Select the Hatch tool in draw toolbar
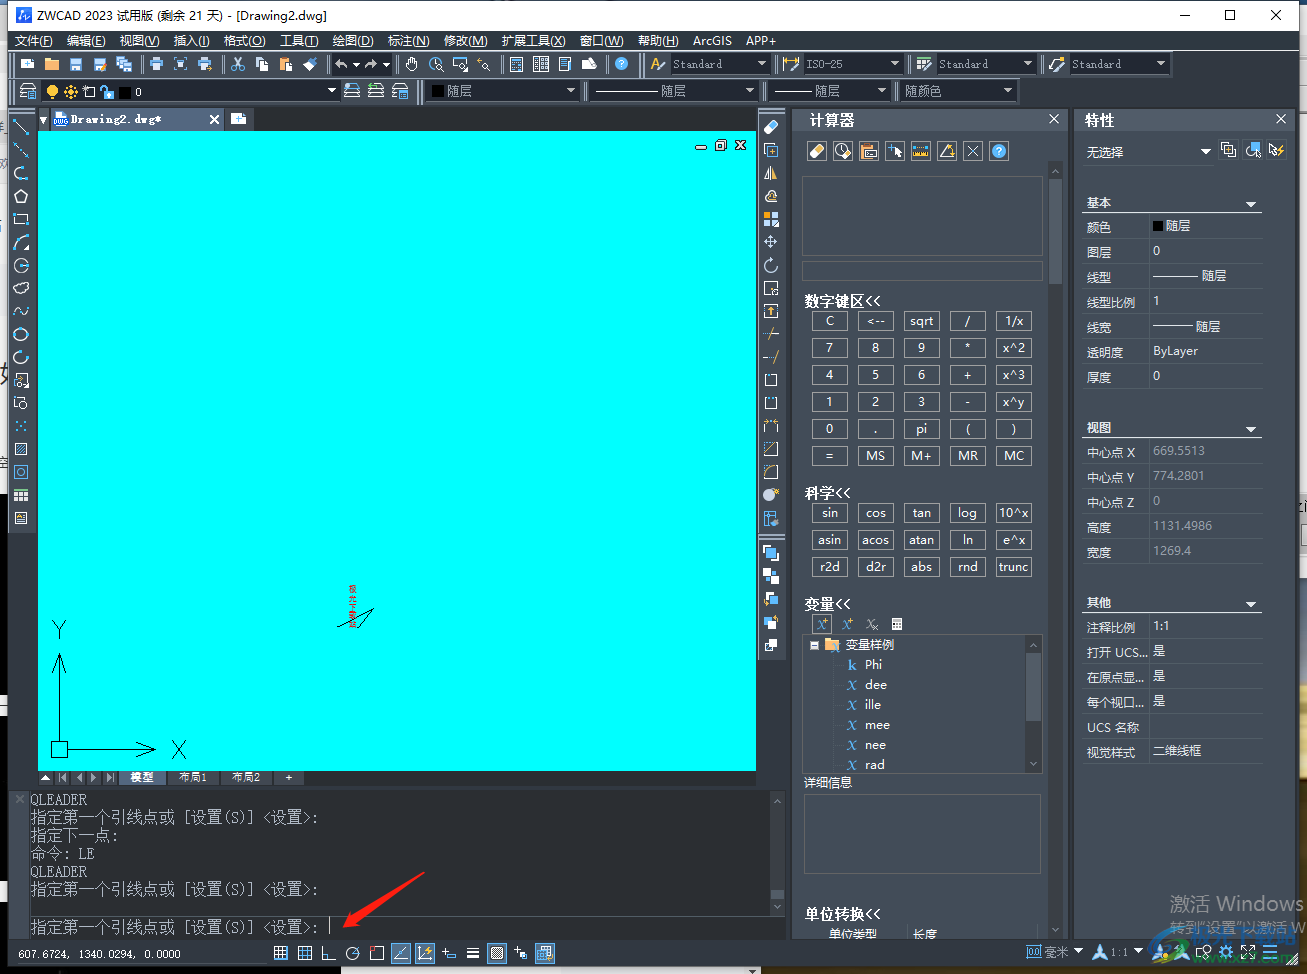The height and width of the screenshot is (974, 1307). (21, 449)
